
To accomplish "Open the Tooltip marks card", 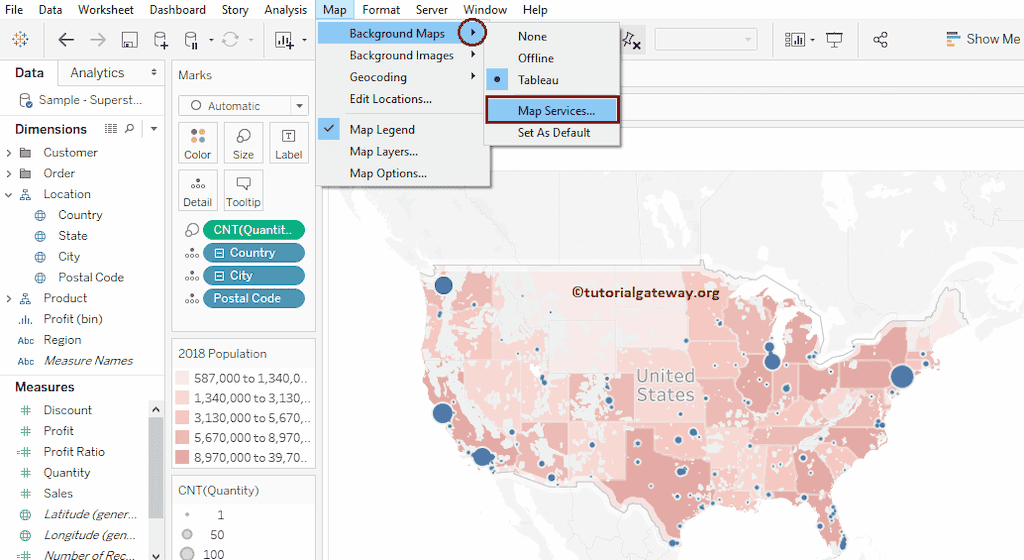I will (x=243, y=190).
